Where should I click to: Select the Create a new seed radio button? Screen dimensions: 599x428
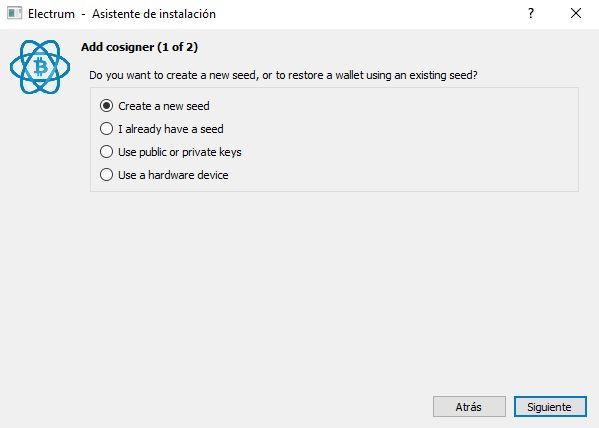[106, 106]
